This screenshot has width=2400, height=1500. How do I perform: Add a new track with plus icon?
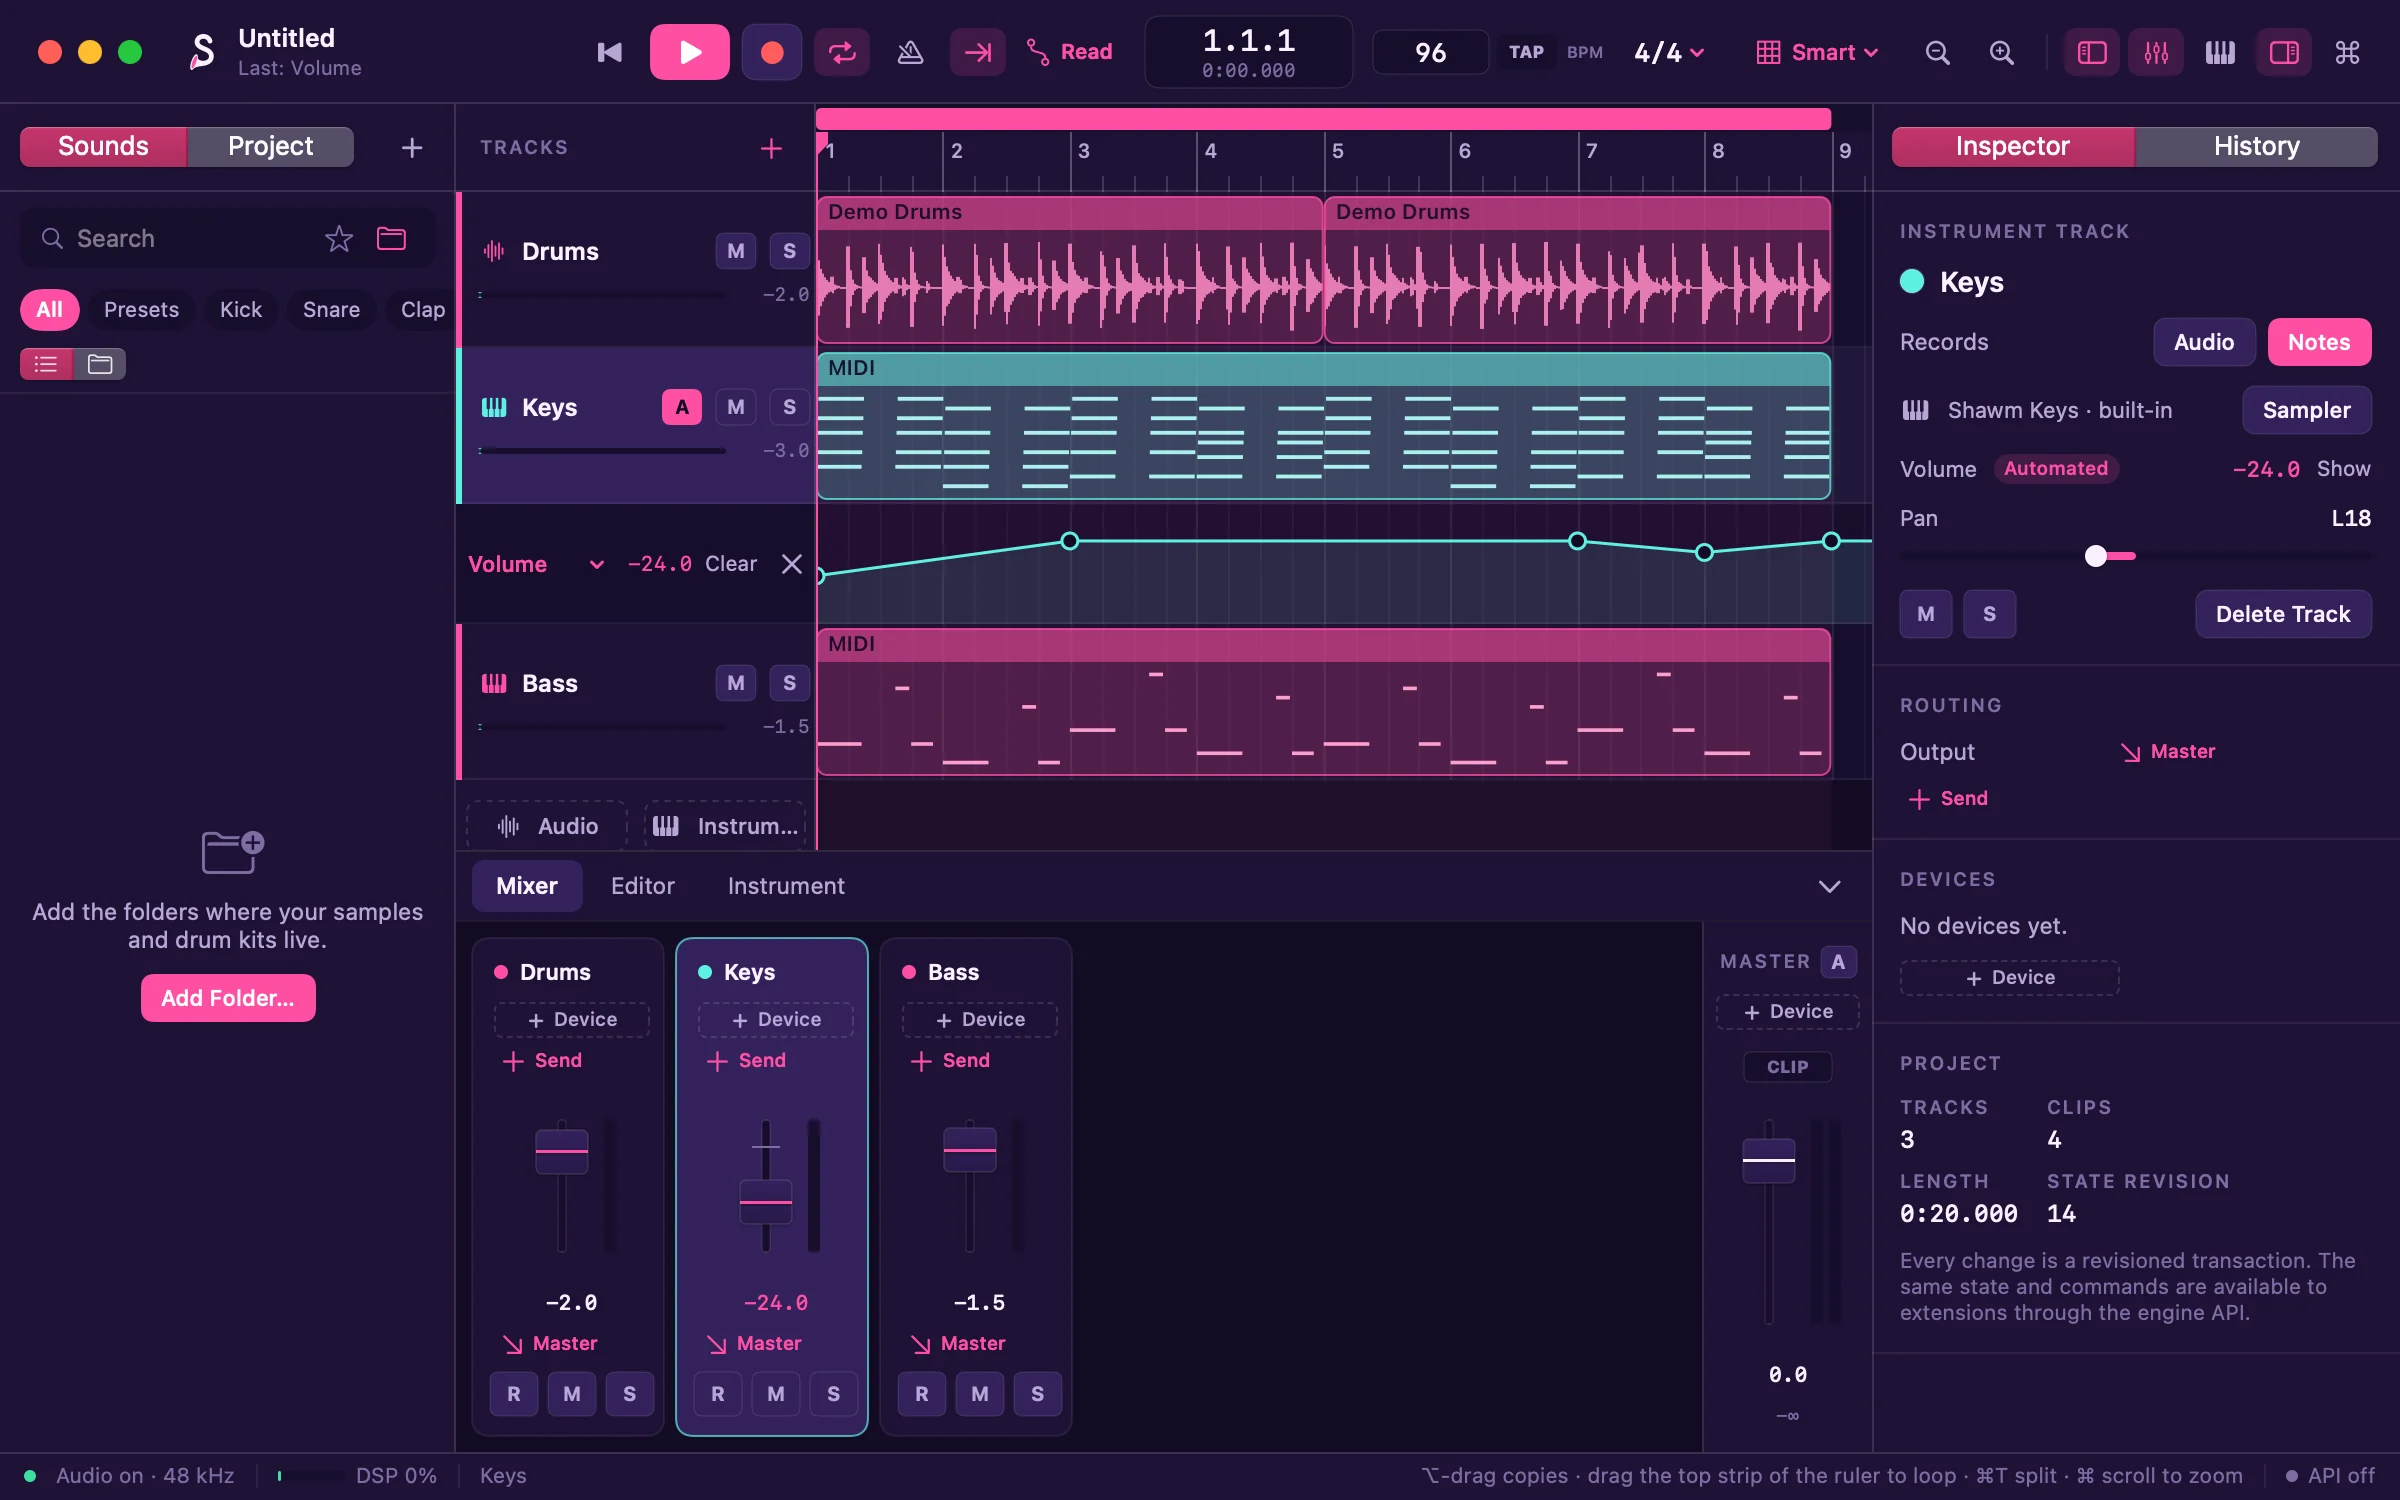(x=771, y=148)
